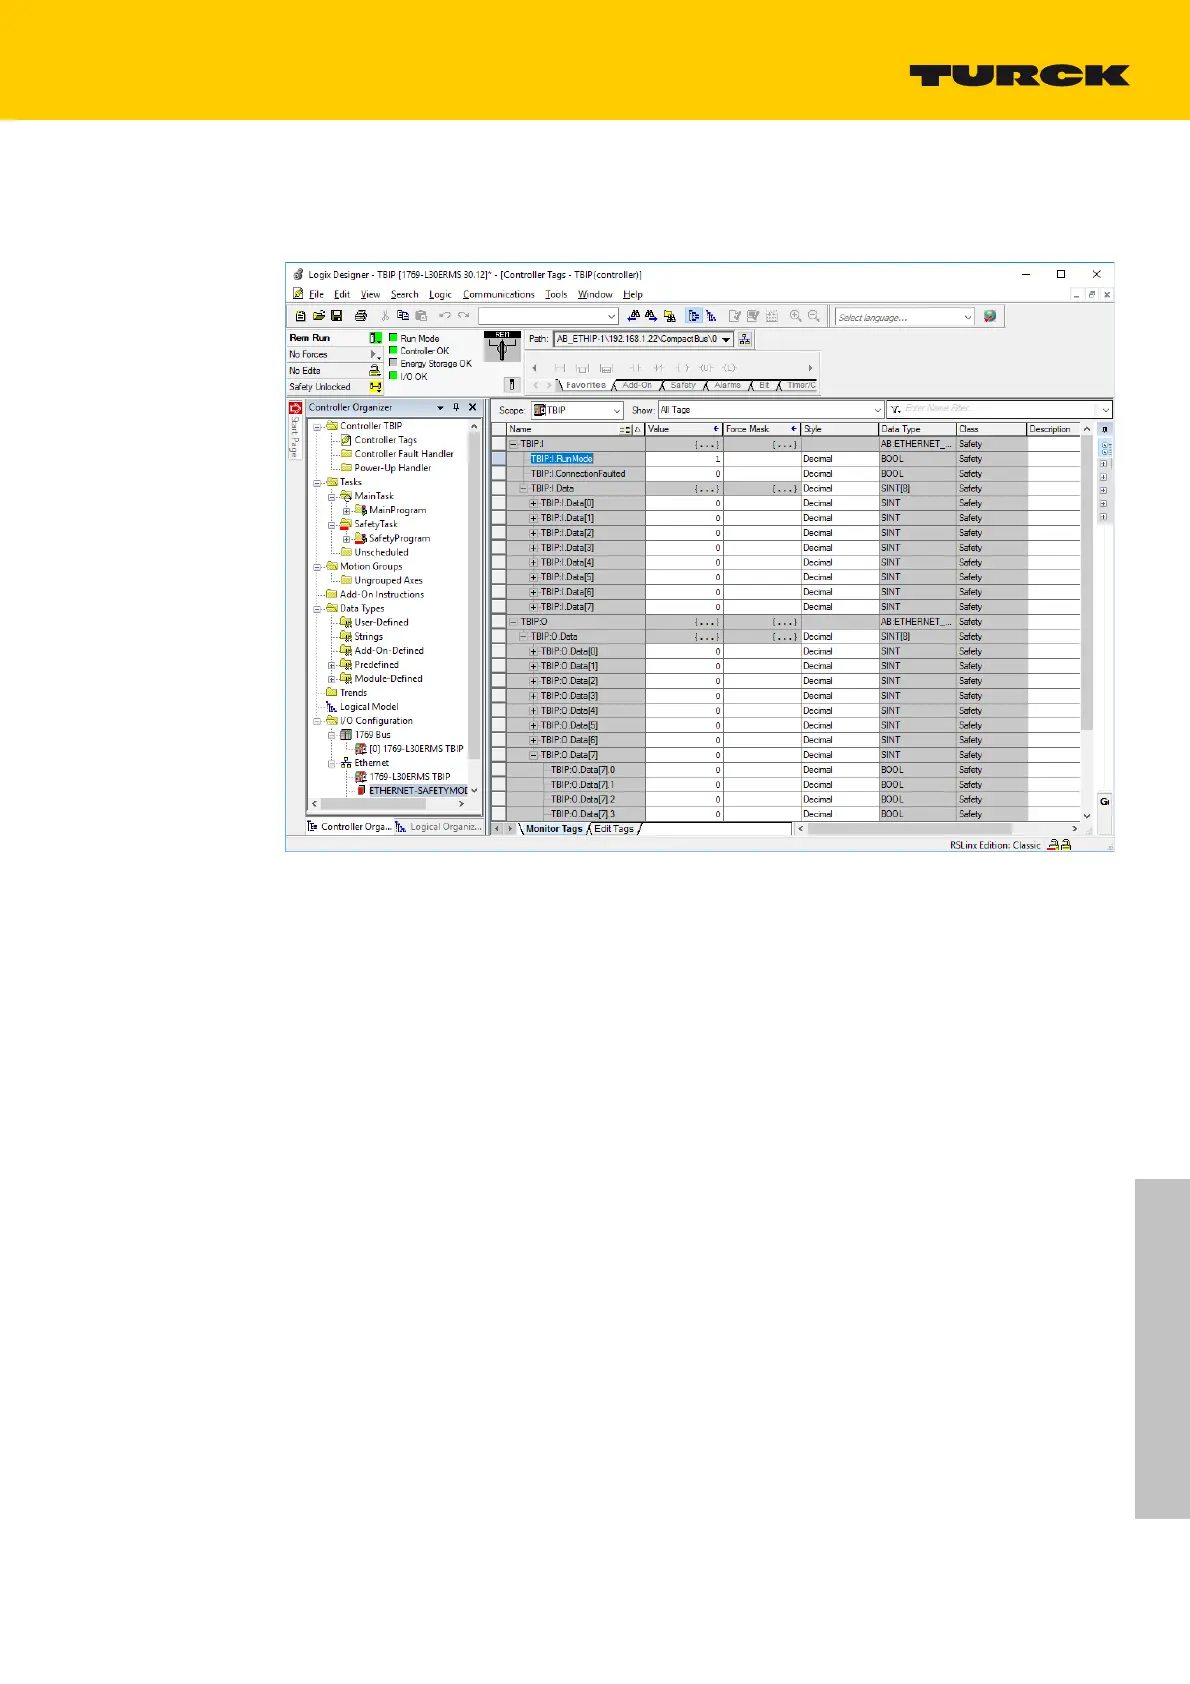Click the Zoom out magnifier icon
The width and height of the screenshot is (1190, 1684).
coord(814,316)
